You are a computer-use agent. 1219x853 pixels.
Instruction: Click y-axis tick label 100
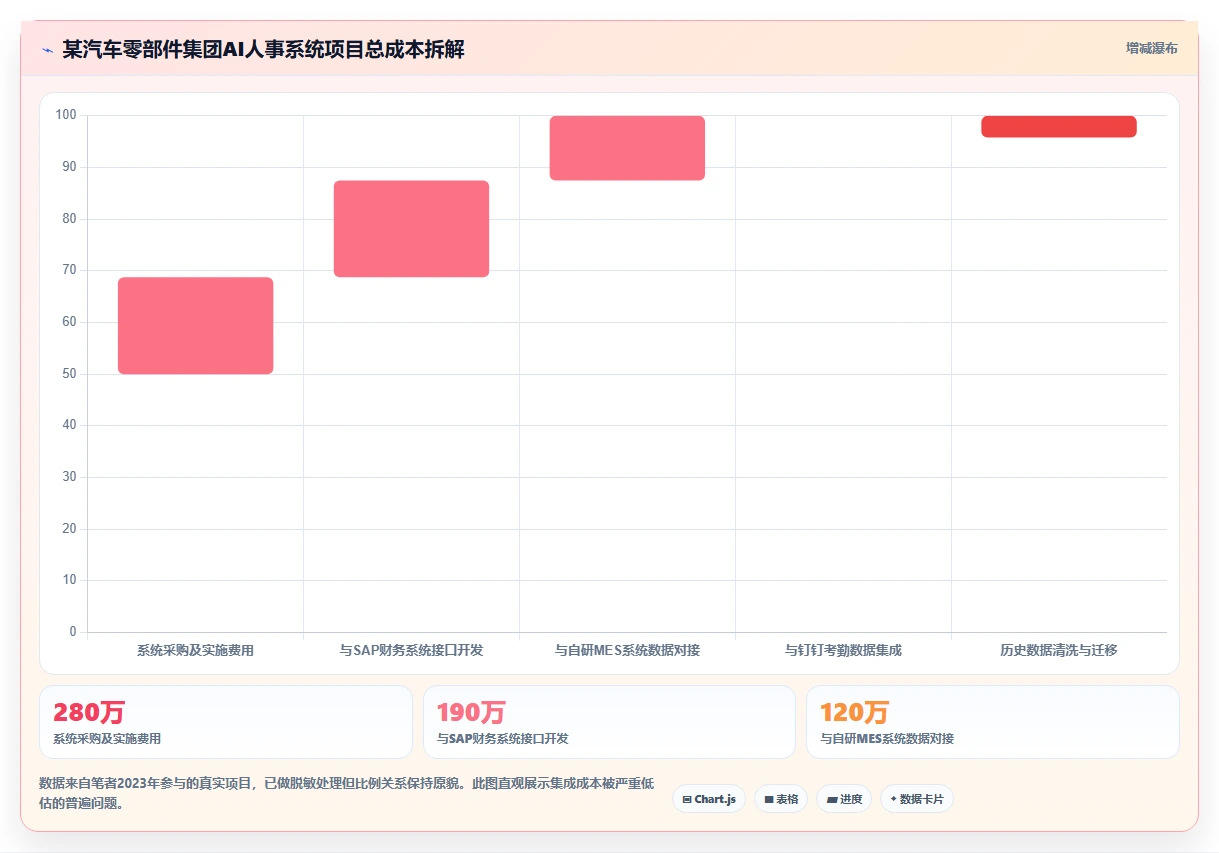tap(66, 115)
